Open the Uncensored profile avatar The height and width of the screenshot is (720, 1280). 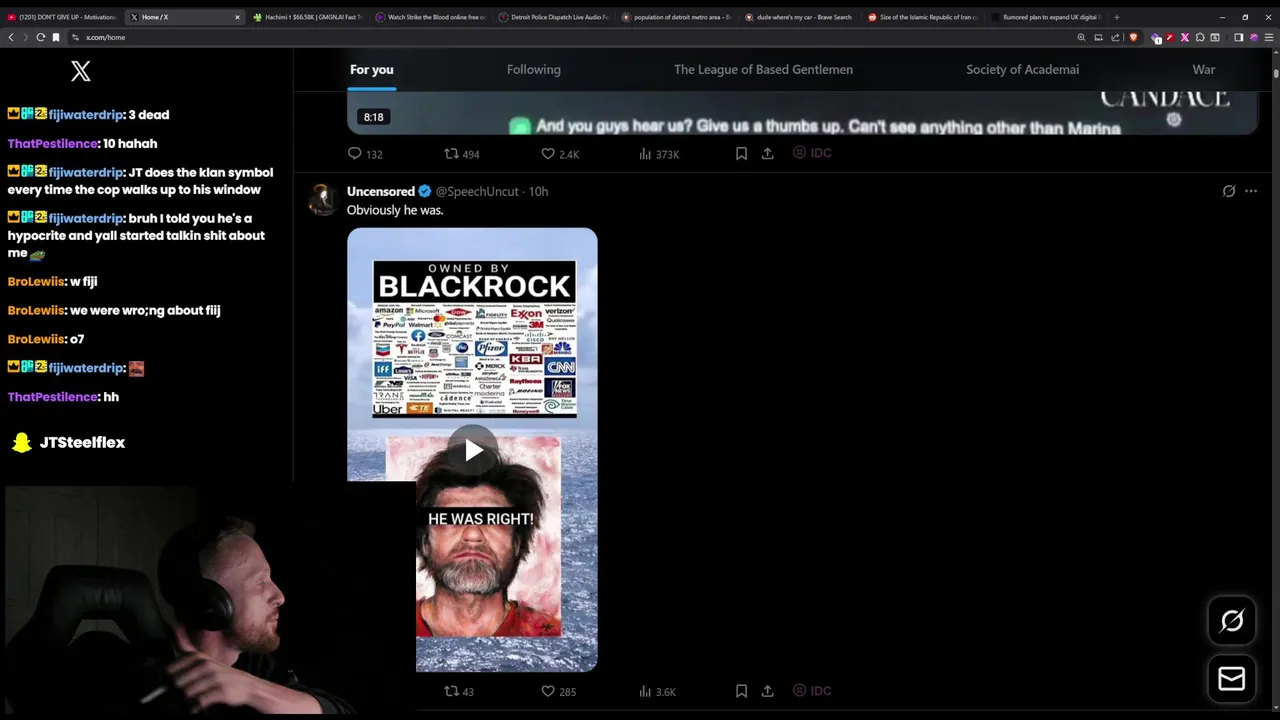(x=322, y=199)
